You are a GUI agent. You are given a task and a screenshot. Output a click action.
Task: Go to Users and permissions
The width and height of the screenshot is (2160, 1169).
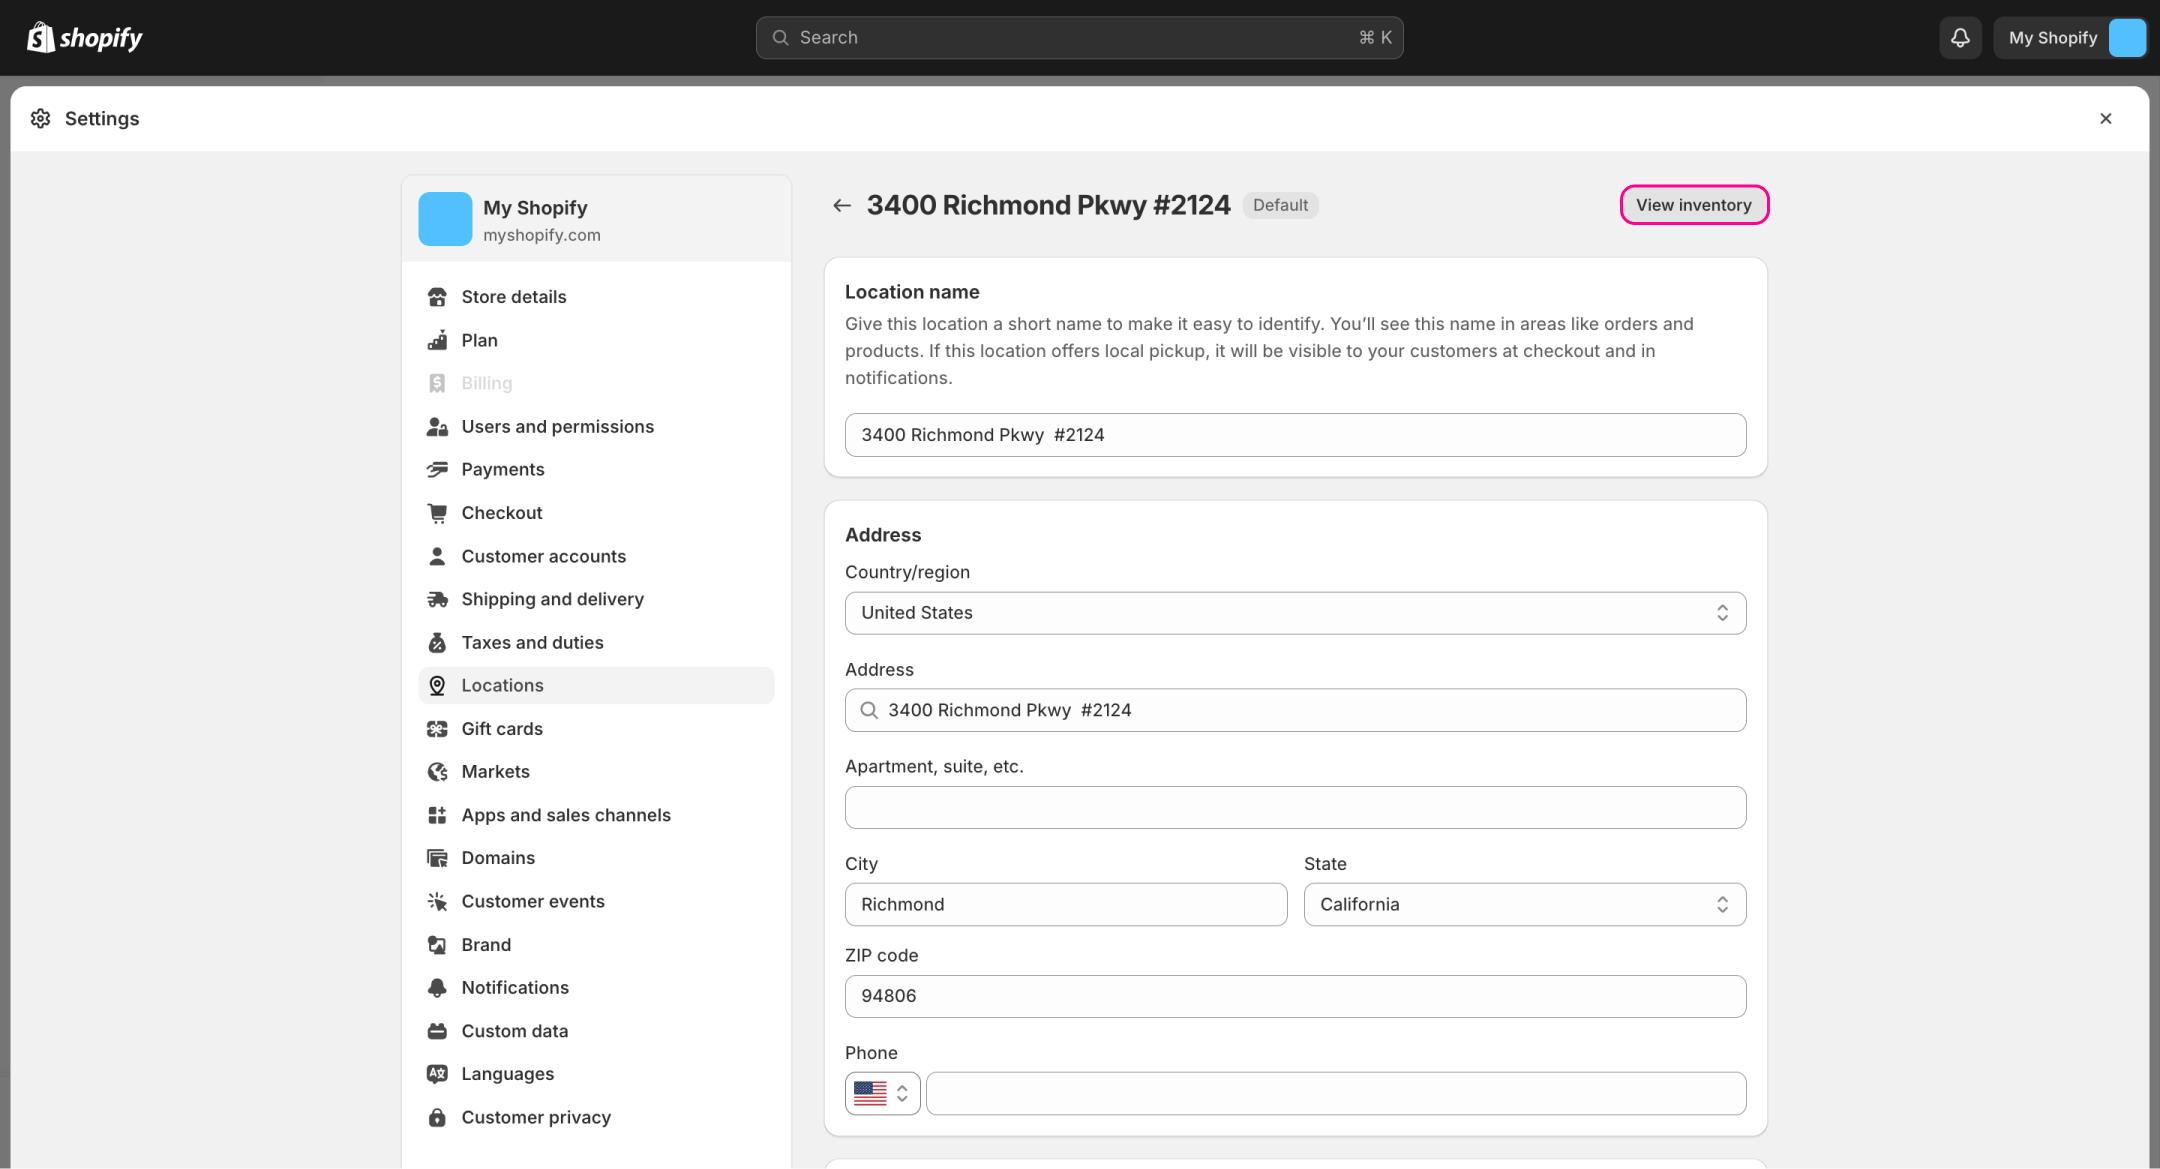tap(557, 427)
